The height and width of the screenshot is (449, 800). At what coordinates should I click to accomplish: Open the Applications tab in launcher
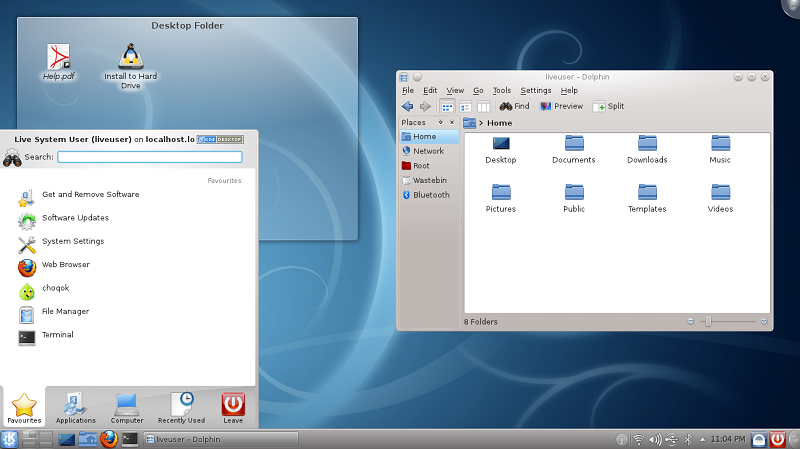point(76,405)
